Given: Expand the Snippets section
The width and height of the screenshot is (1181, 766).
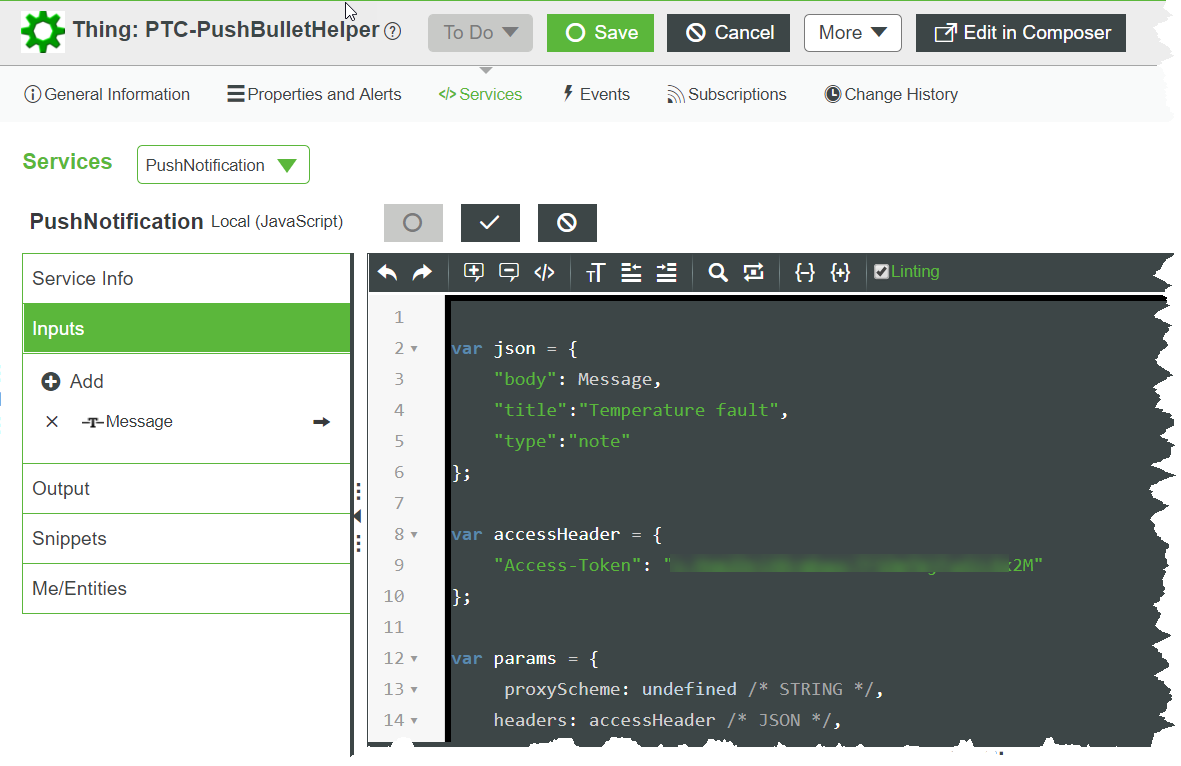Looking at the screenshot, I should [187, 539].
